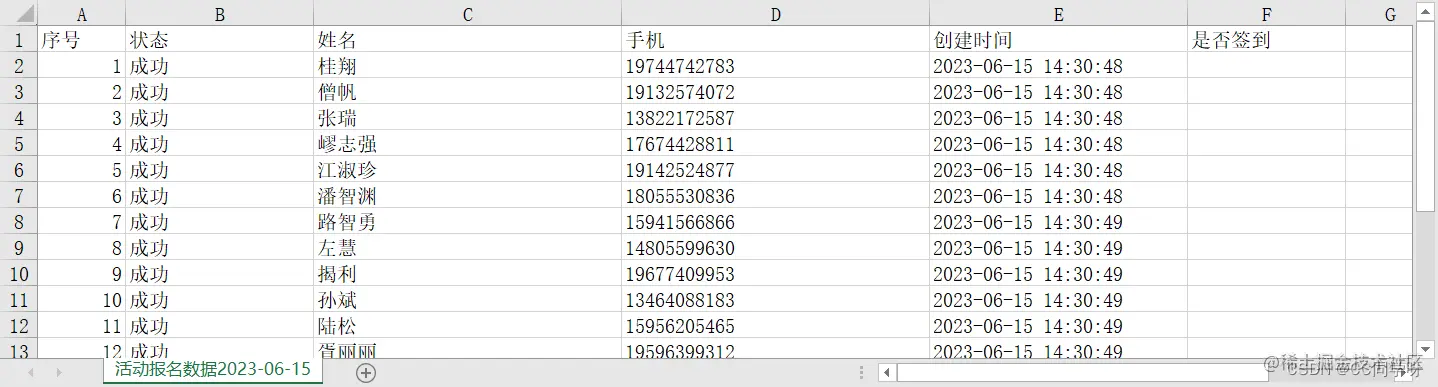
Task: Select name cell 张瑞
Action: tap(468, 118)
